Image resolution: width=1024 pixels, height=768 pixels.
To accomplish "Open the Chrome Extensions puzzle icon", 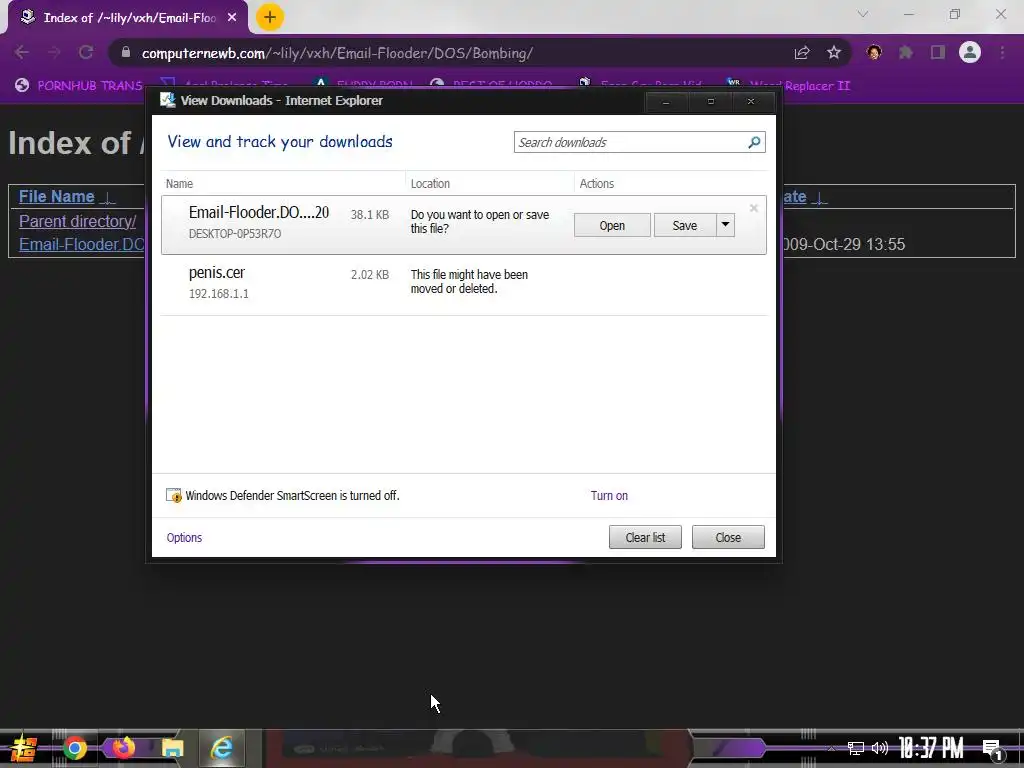I will coord(906,52).
